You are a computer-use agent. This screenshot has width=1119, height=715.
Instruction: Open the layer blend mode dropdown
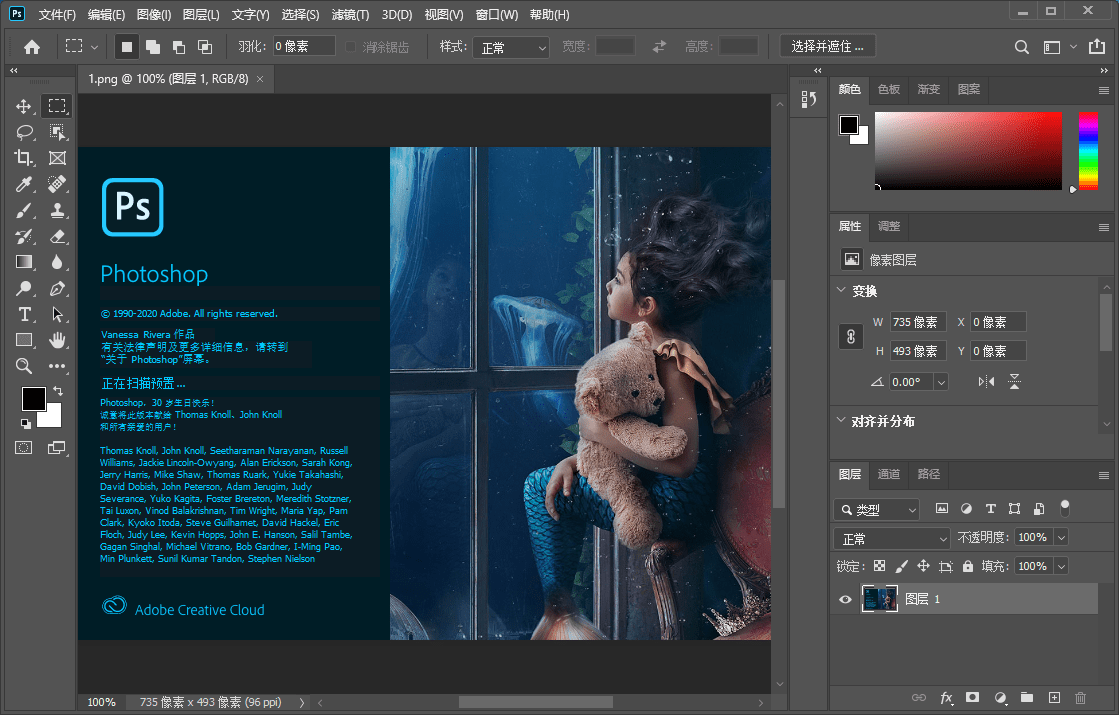click(891, 538)
